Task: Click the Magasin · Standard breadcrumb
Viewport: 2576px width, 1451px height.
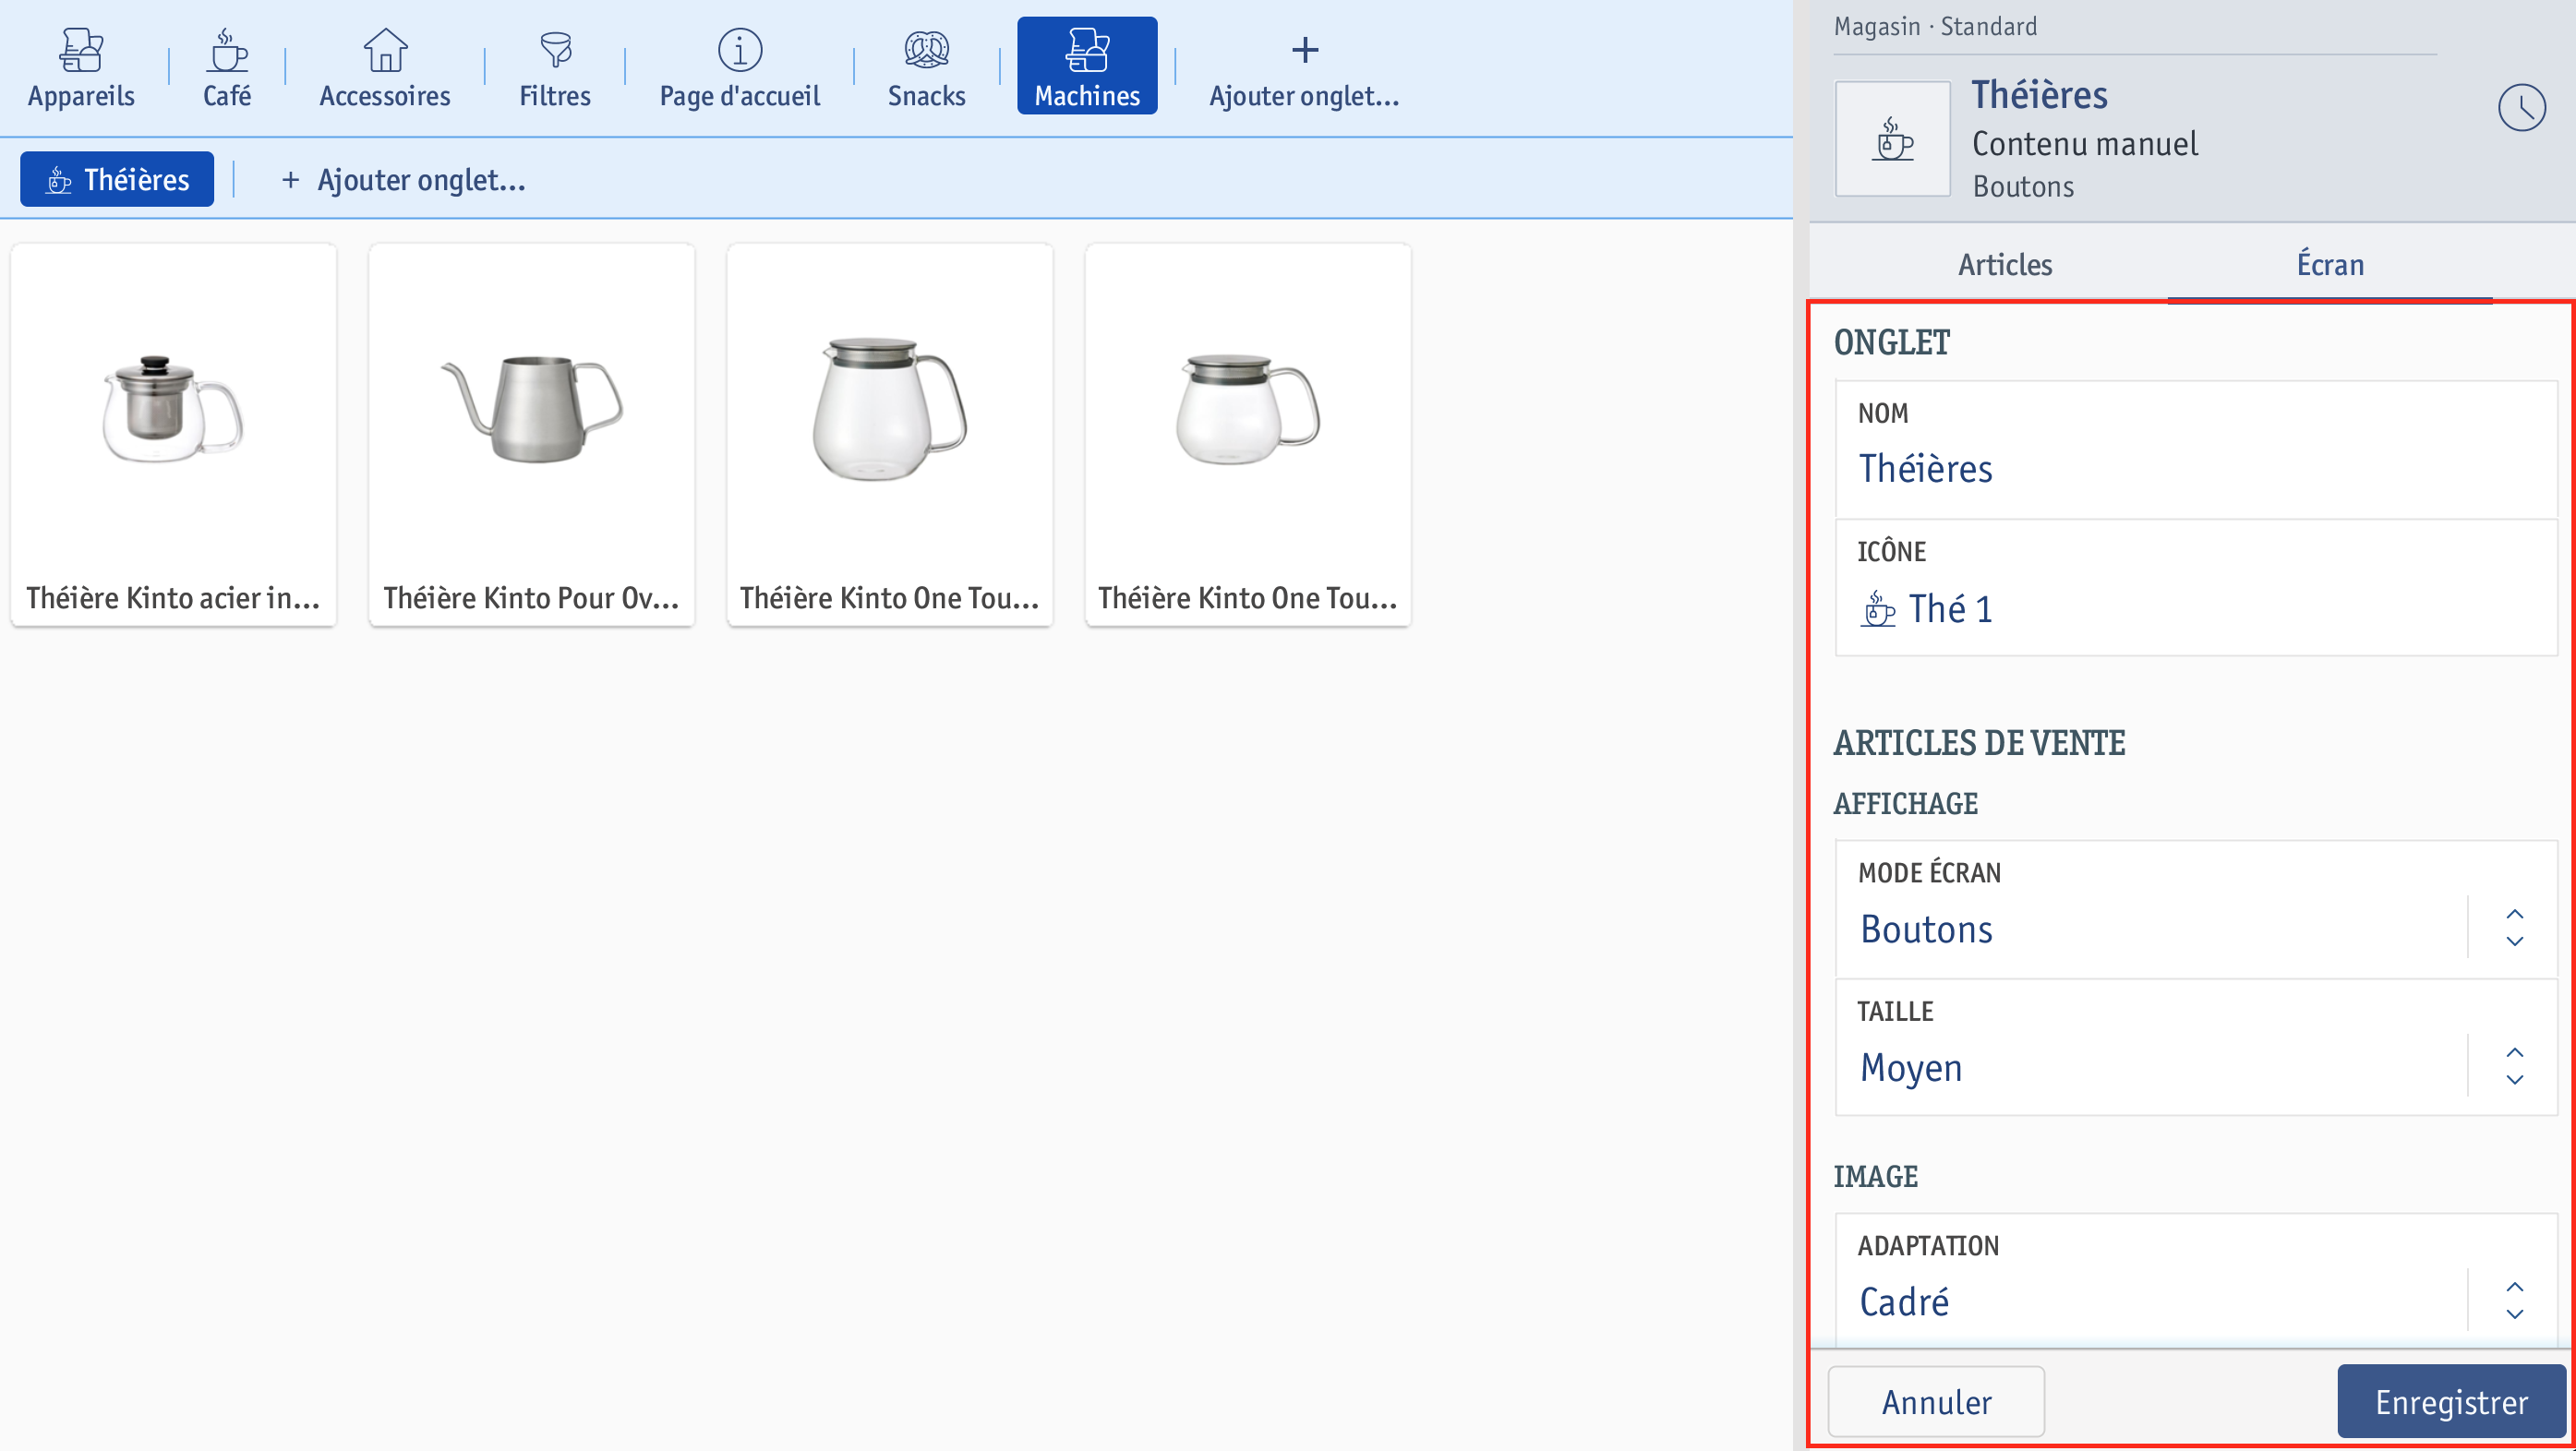Action: pyautogui.click(x=1935, y=27)
